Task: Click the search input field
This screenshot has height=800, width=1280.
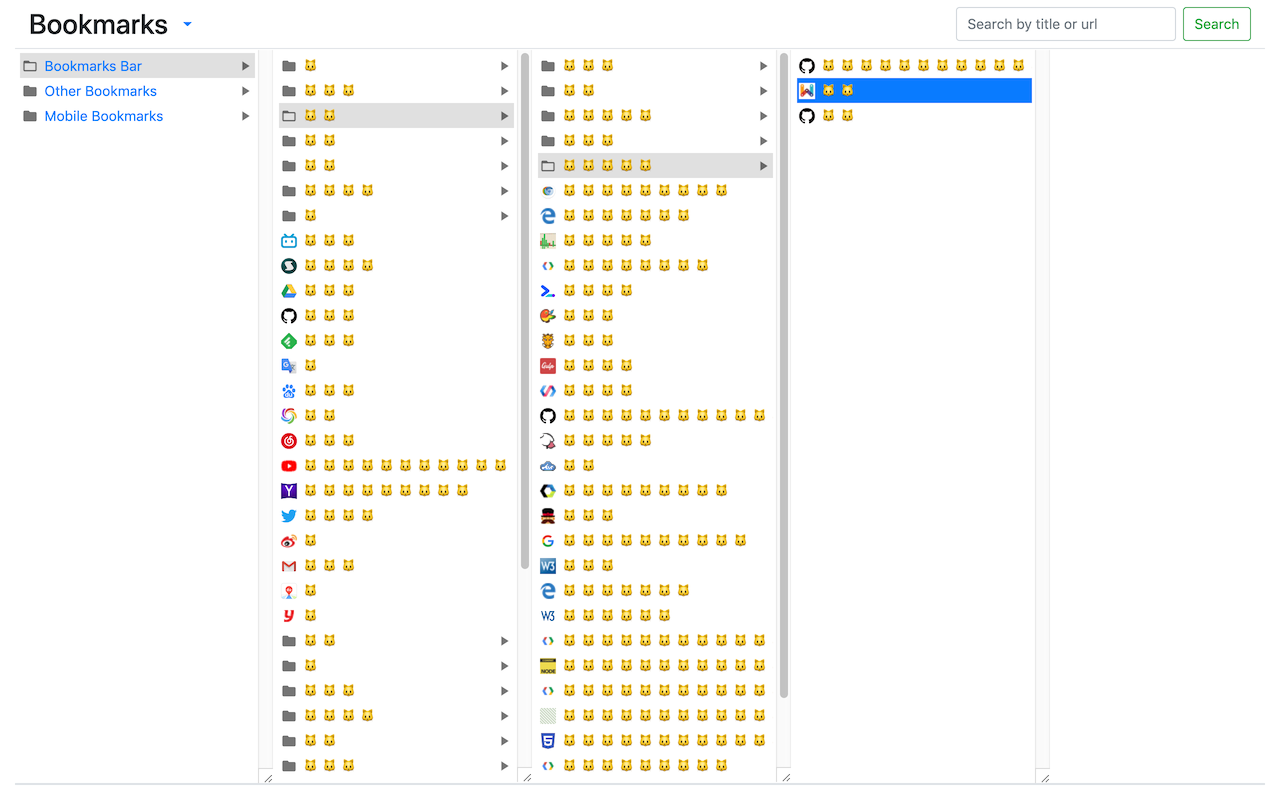Action: point(1065,23)
